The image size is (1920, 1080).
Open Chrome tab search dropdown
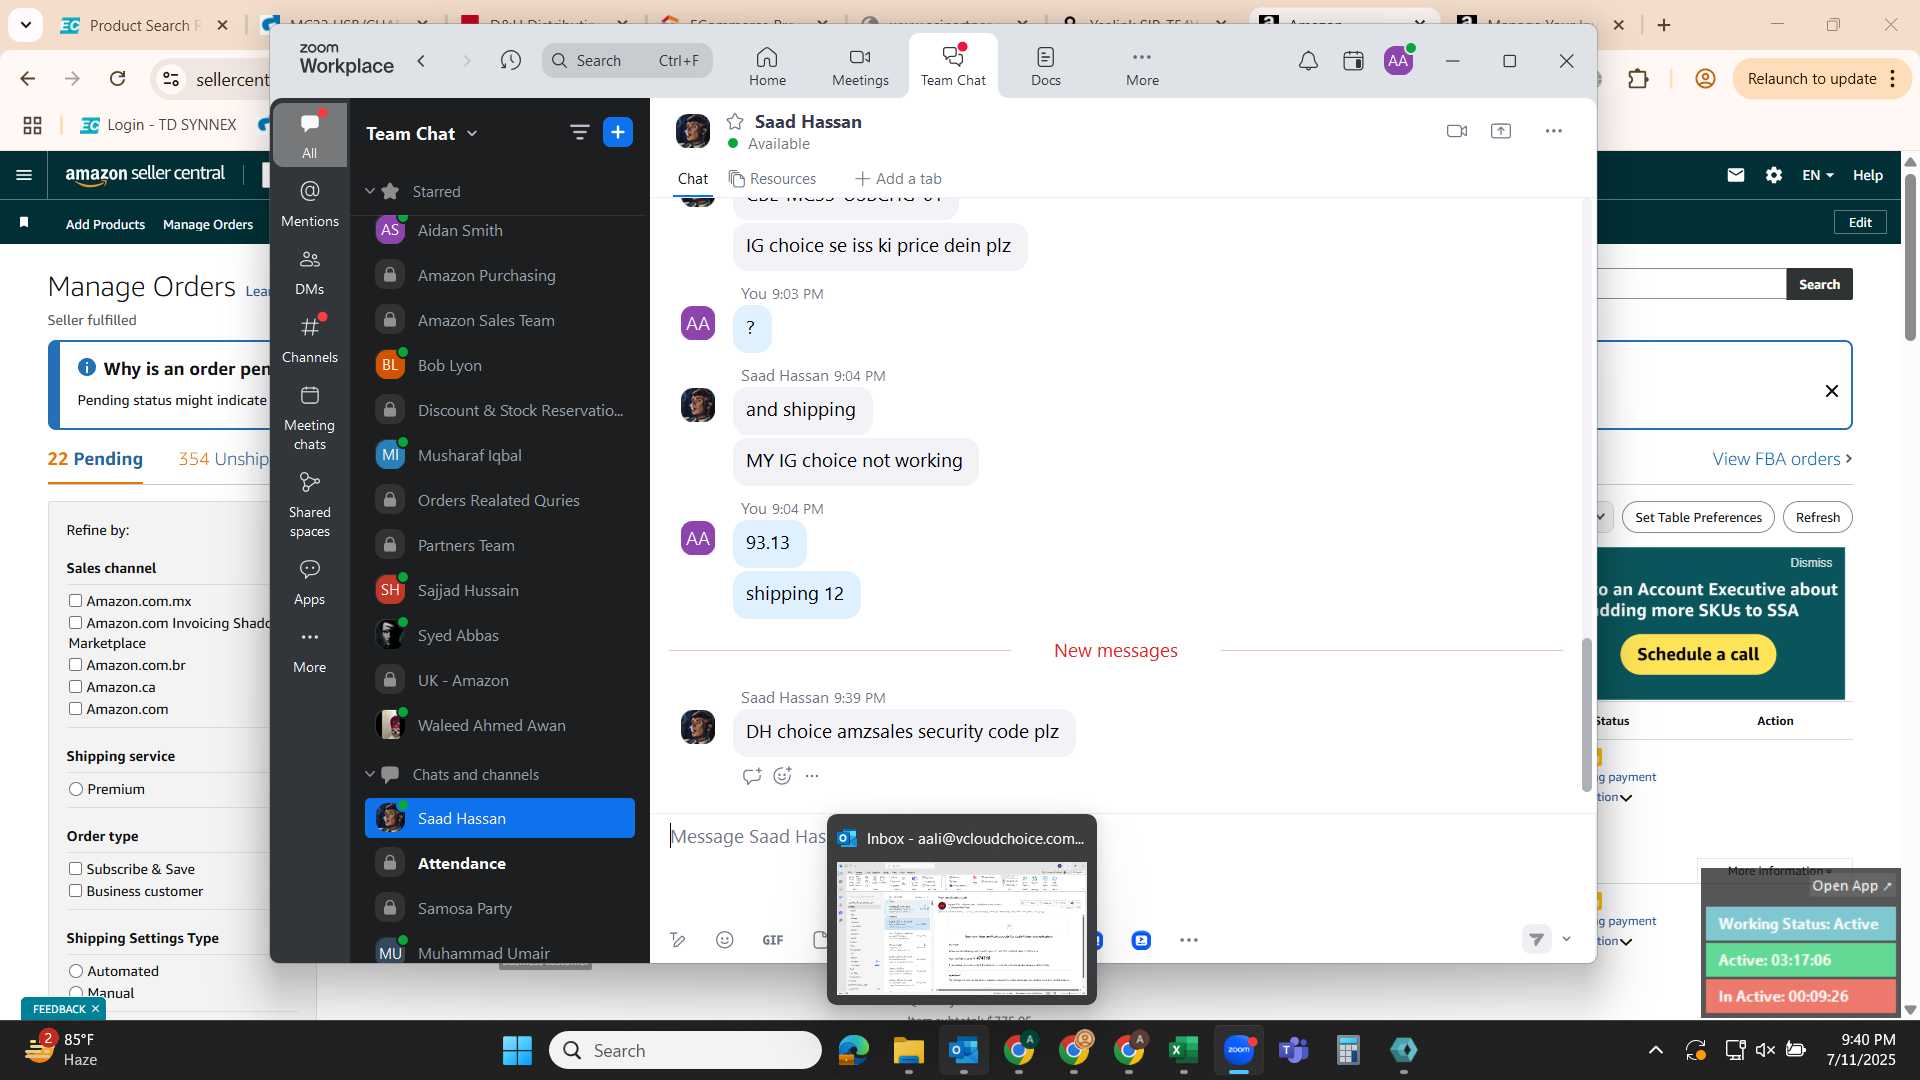pos(25,24)
